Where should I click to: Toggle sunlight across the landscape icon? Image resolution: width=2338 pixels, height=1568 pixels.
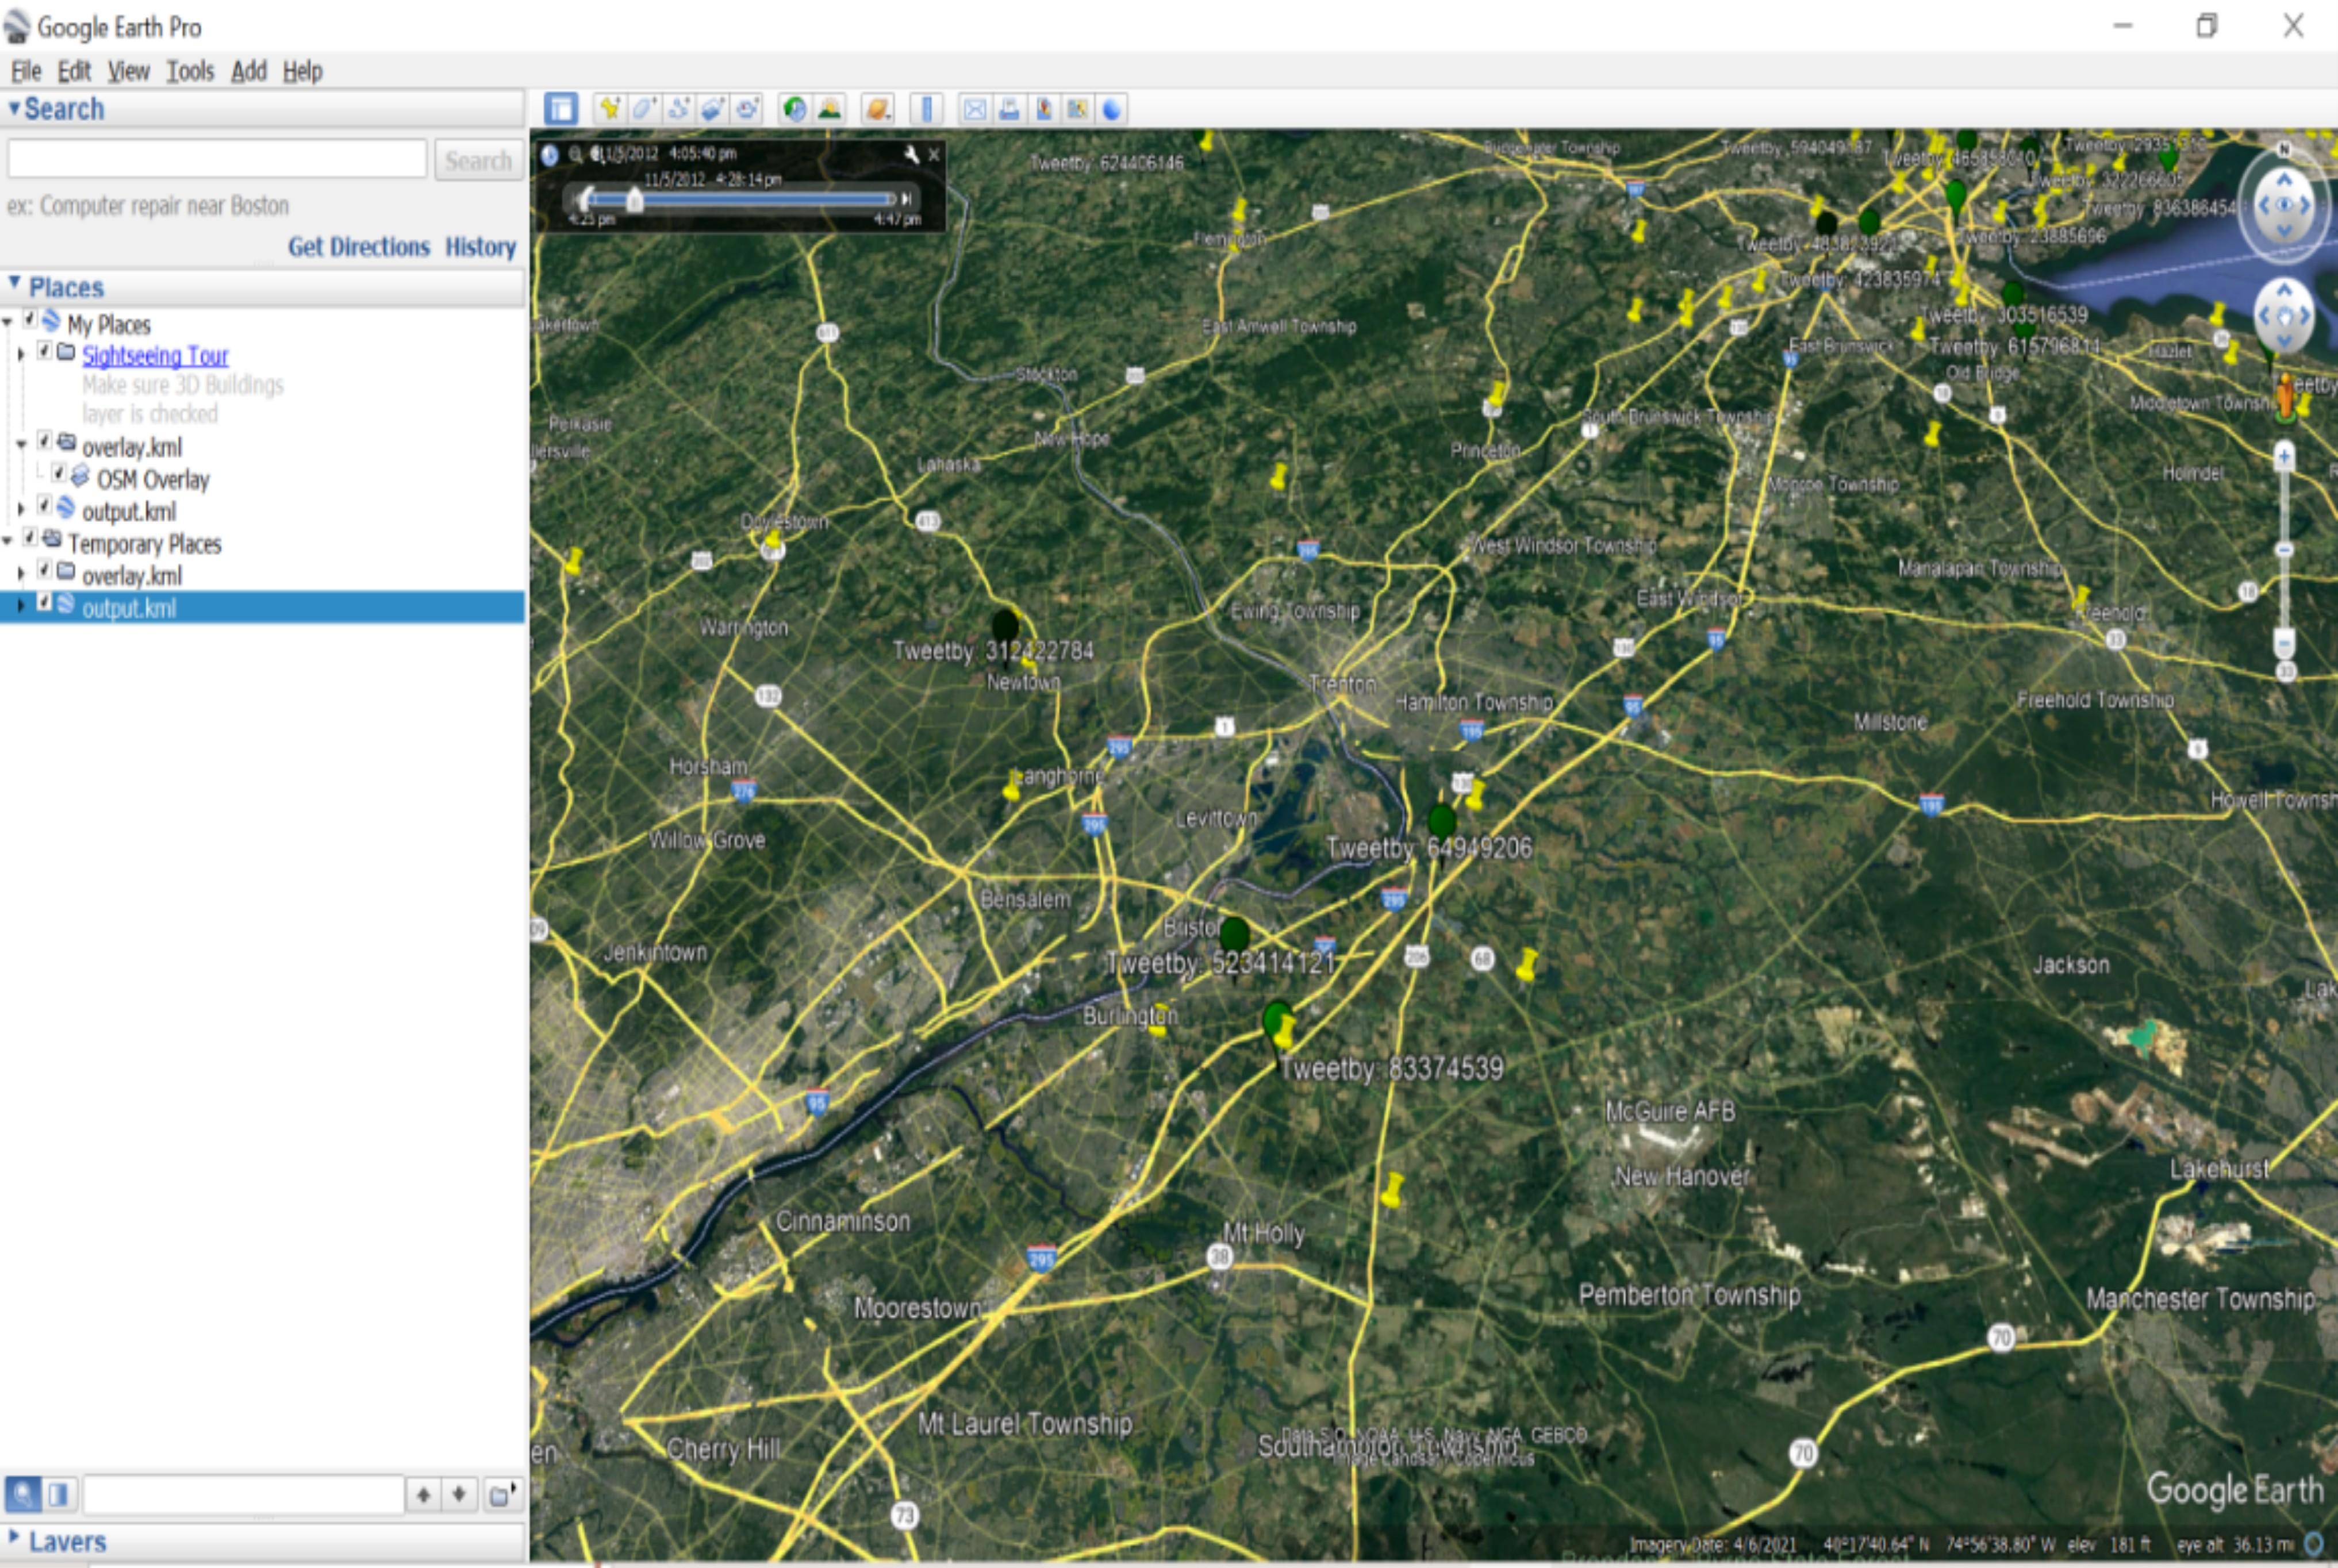[x=829, y=108]
